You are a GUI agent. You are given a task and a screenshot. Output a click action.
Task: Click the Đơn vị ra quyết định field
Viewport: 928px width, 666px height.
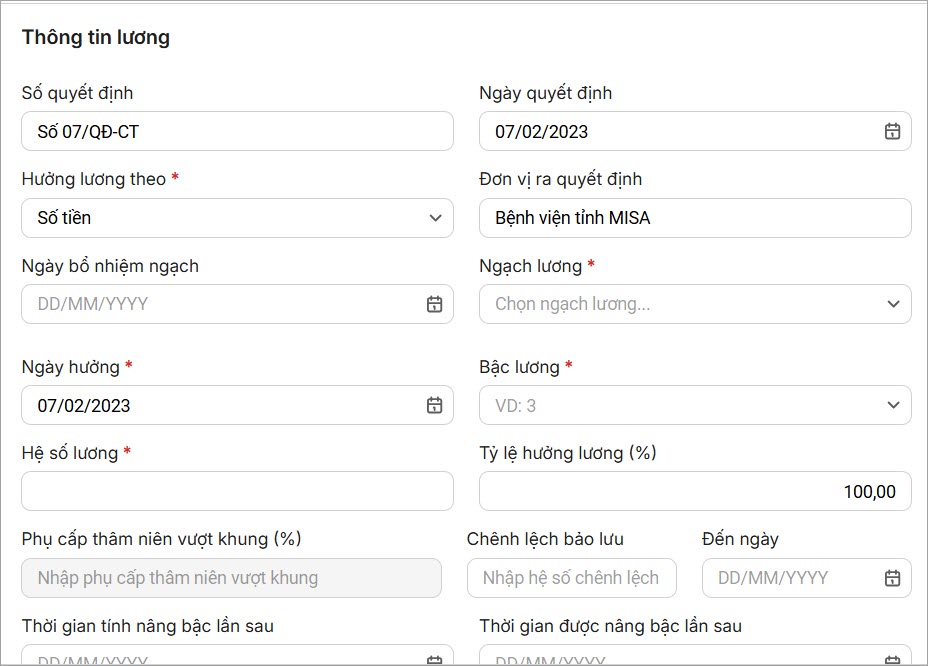(x=695, y=217)
